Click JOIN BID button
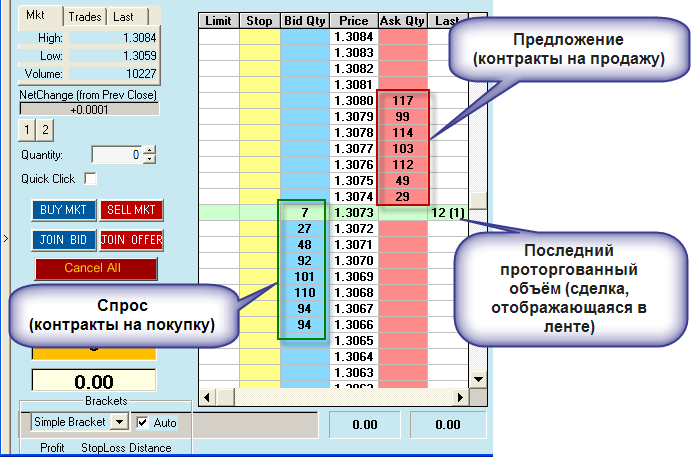This screenshot has width=696, height=457. [64, 240]
